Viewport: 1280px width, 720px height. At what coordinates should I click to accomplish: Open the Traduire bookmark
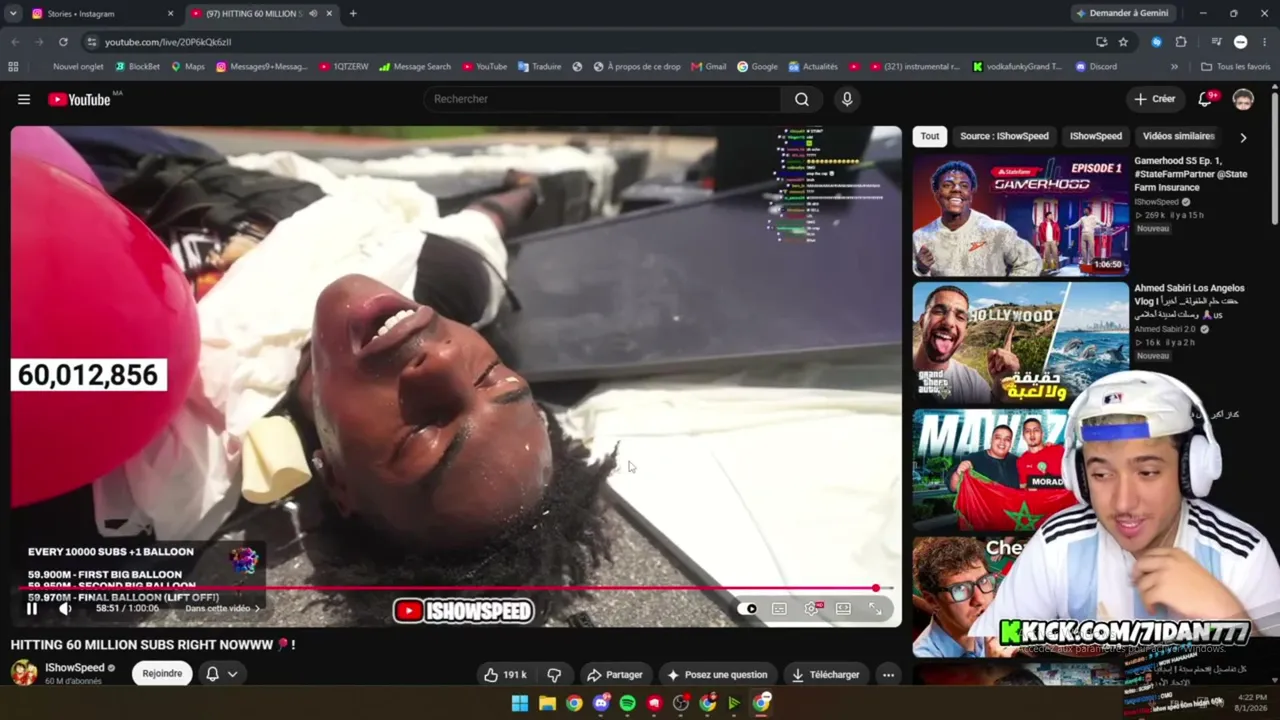click(540, 67)
